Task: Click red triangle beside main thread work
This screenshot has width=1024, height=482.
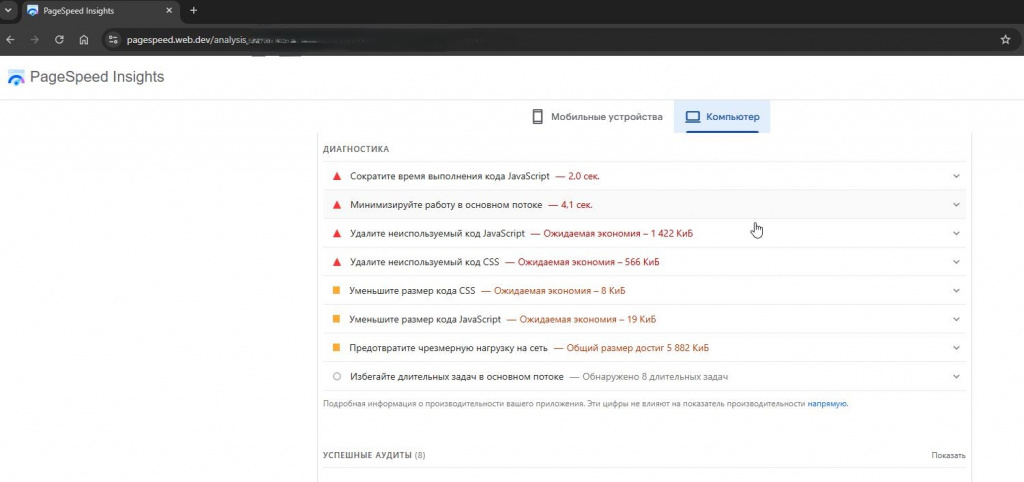Action: pyautogui.click(x=337, y=205)
